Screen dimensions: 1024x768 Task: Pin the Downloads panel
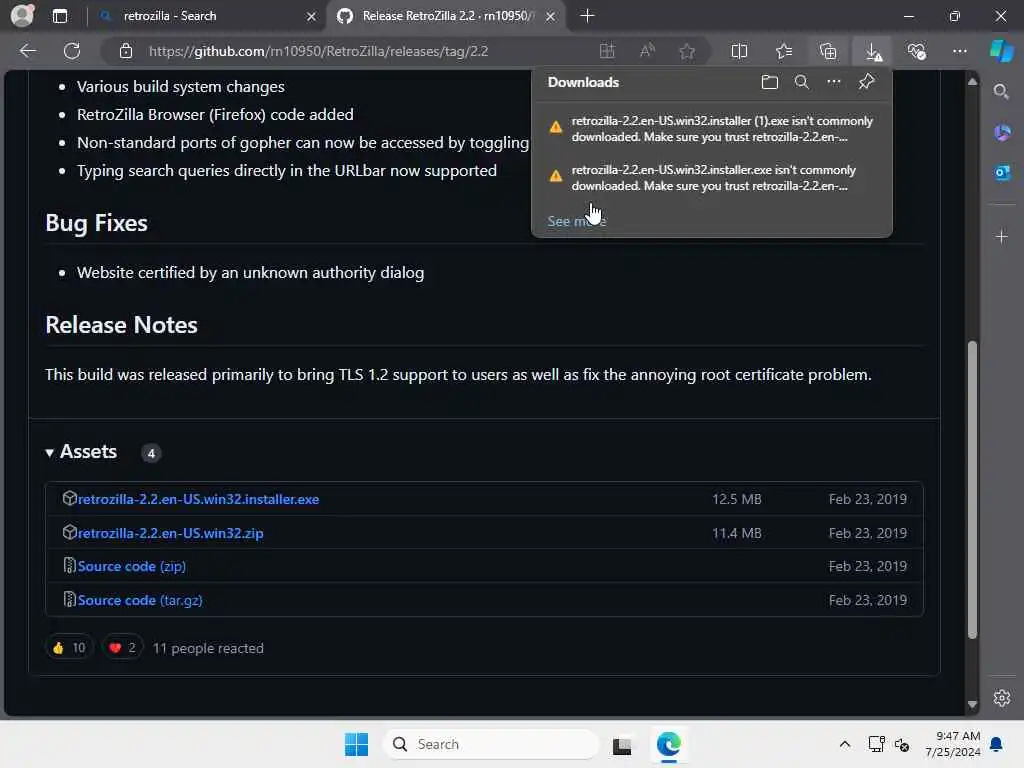coord(867,82)
